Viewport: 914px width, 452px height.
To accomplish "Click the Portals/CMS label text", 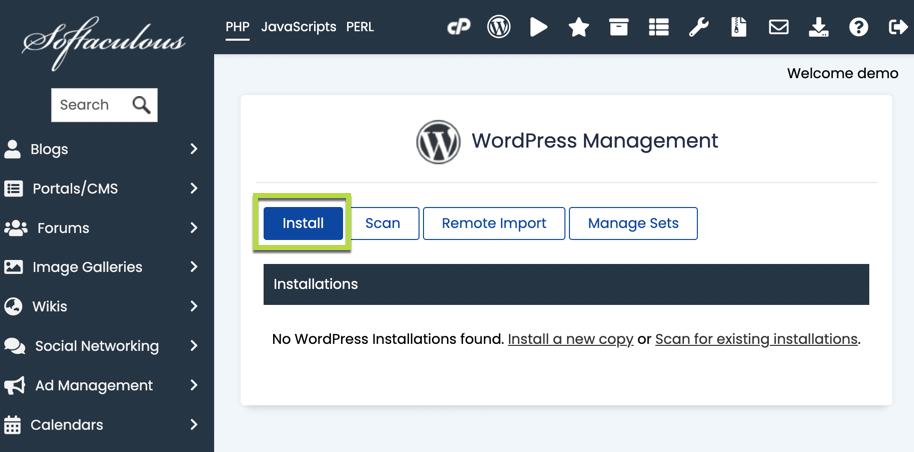I will pos(75,188).
